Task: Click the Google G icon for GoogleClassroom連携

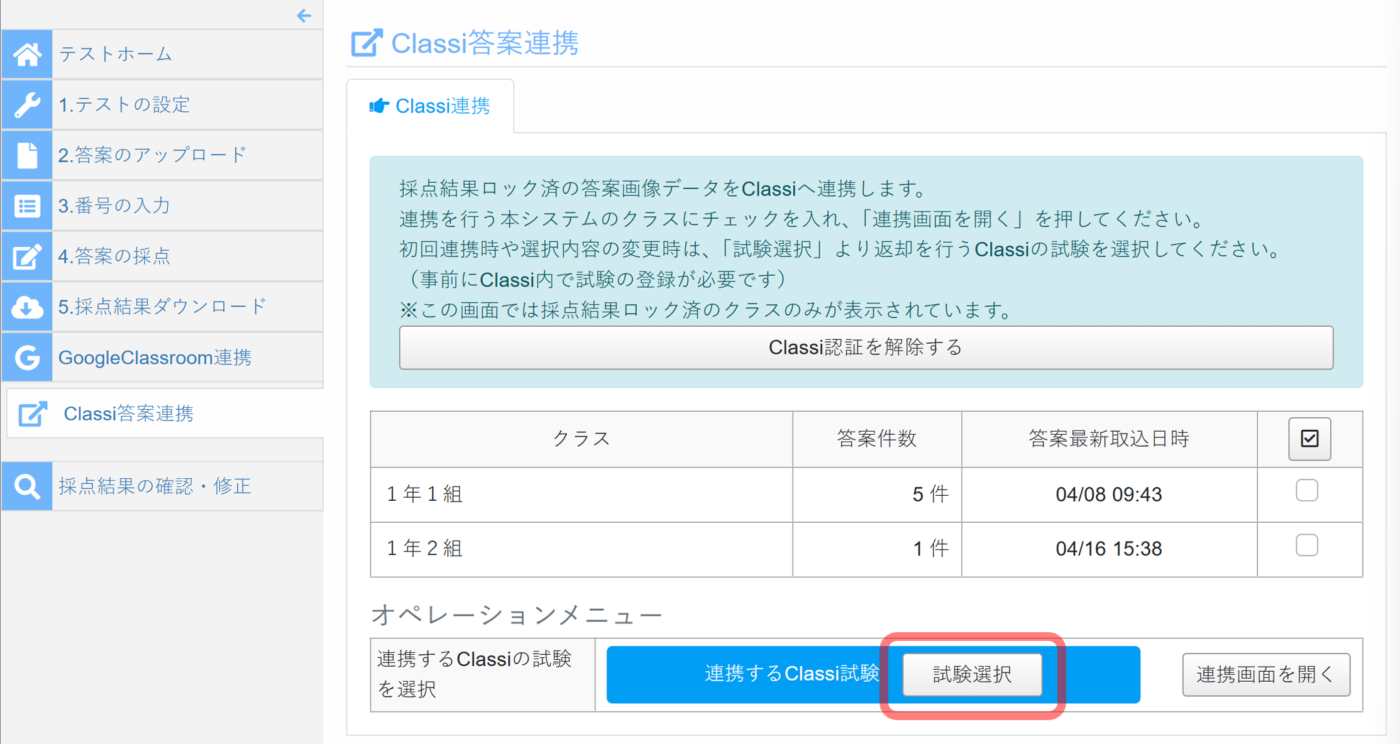Action: (27, 357)
